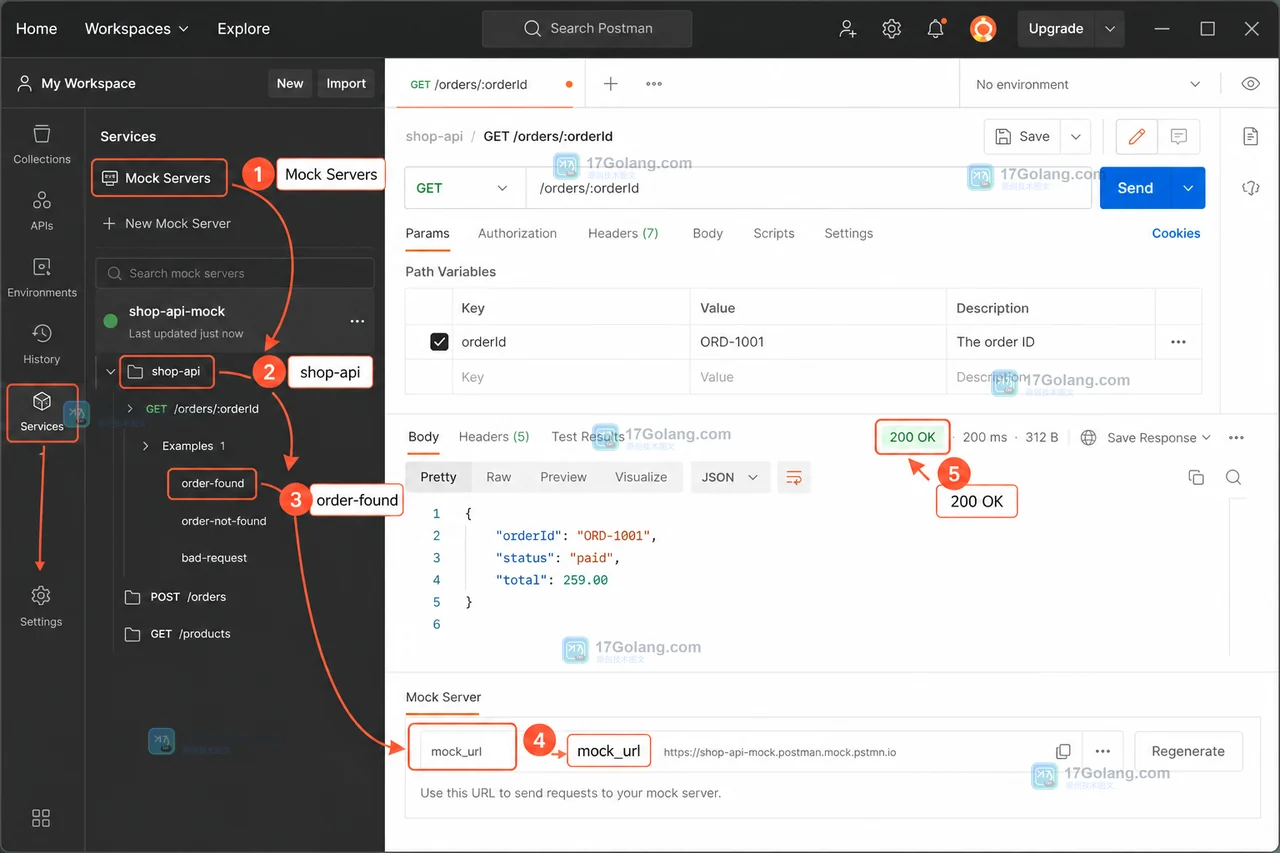The height and width of the screenshot is (853, 1280).
Task: Create new item with New button
Action: [290, 84]
